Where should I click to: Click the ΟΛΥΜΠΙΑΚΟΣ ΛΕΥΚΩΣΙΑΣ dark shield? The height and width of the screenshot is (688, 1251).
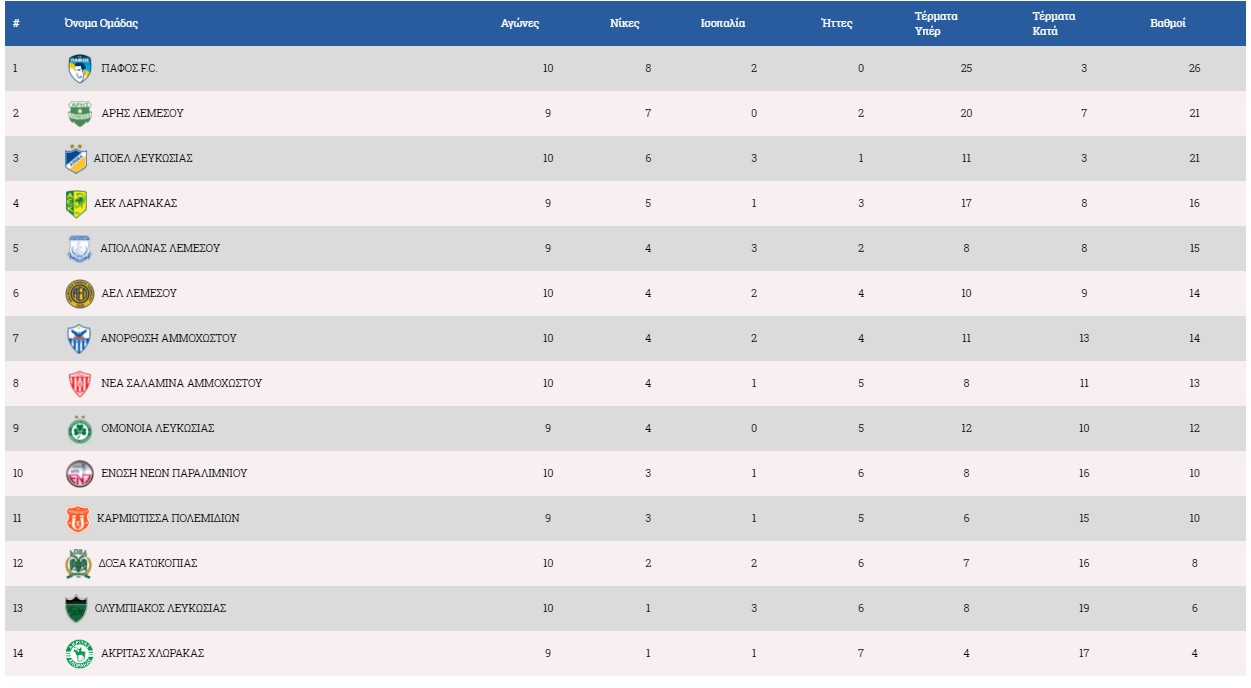click(x=76, y=608)
